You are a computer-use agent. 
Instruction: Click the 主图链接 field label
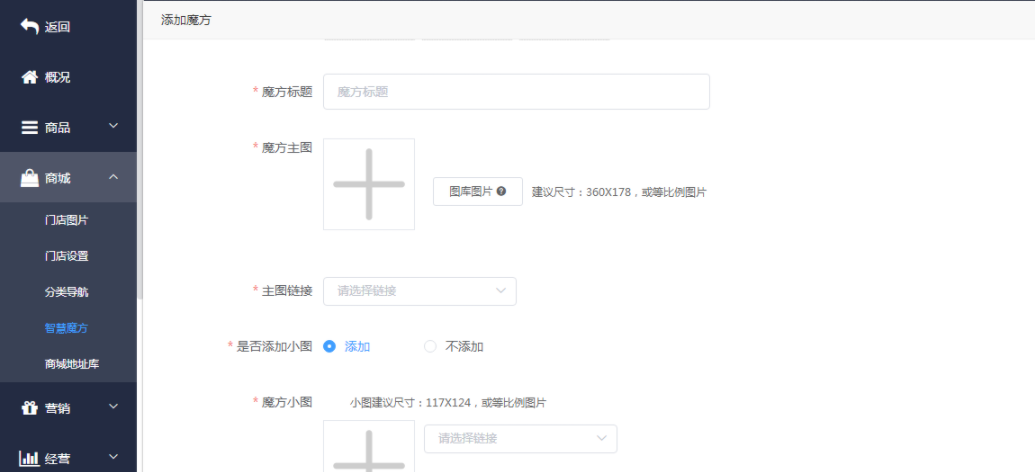287,290
